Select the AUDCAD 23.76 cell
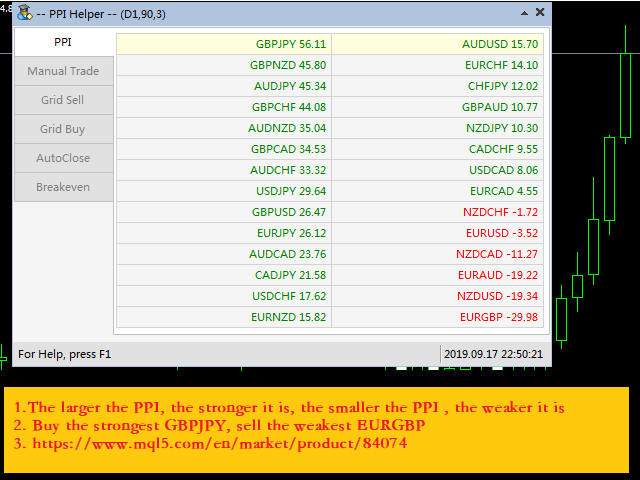Image resolution: width=640 pixels, height=480 pixels. point(224,254)
